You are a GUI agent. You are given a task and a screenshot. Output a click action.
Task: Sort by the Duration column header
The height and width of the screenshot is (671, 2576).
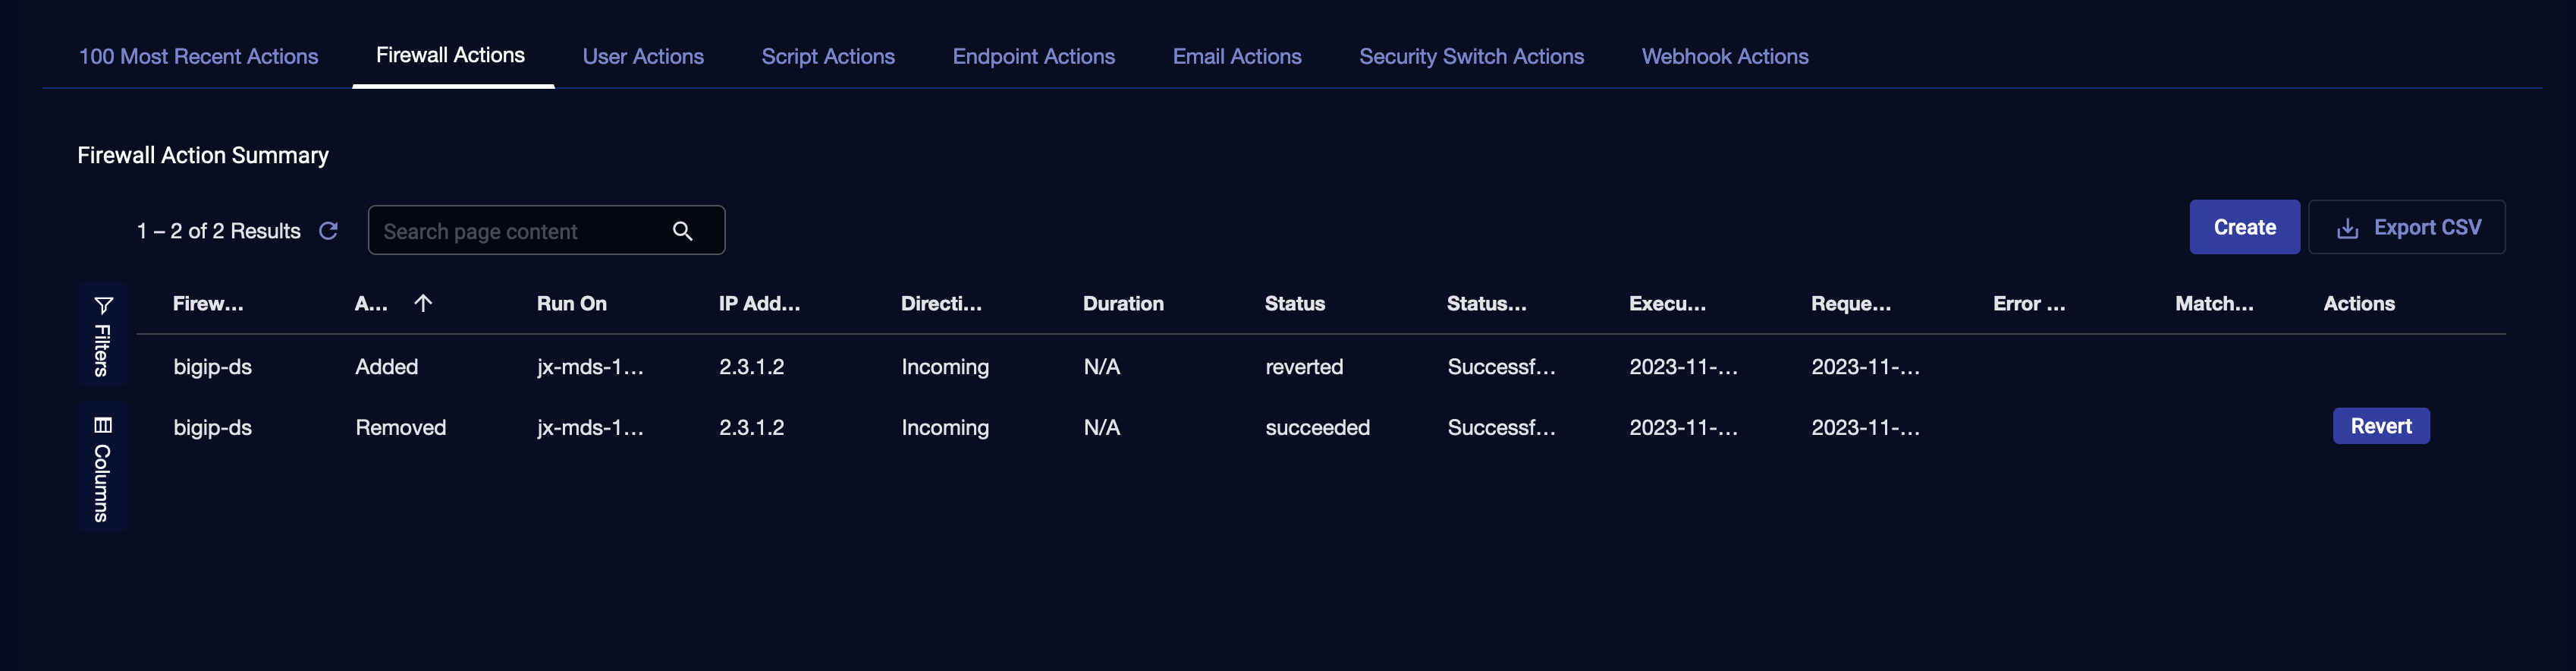pos(1122,304)
